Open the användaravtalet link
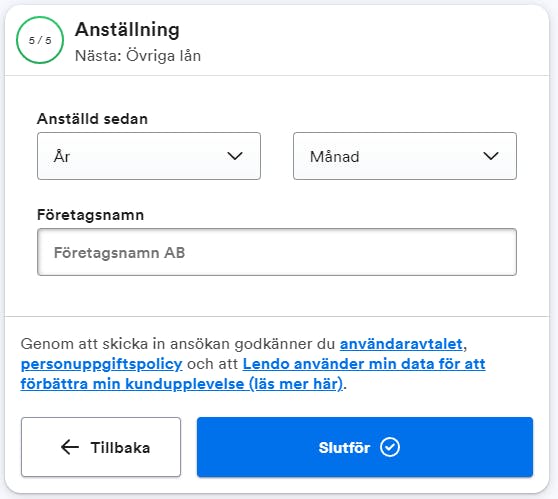 pos(401,344)
